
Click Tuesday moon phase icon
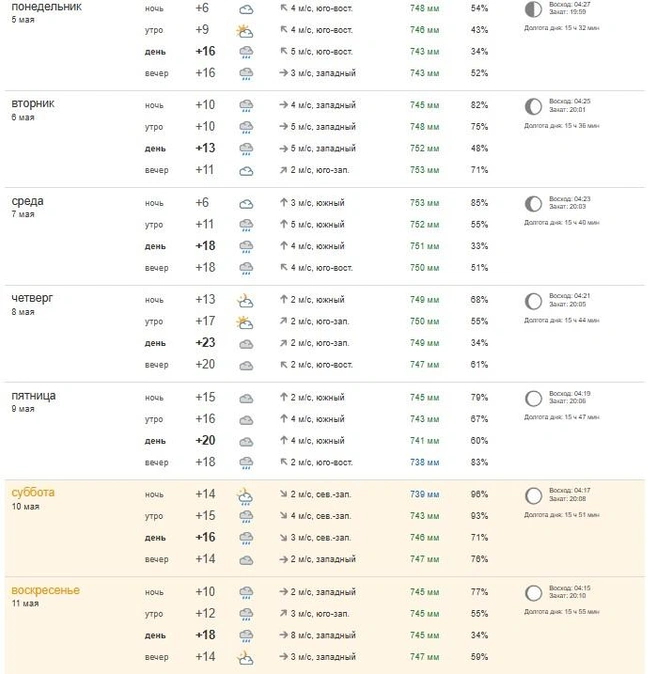tap(533, 107)
